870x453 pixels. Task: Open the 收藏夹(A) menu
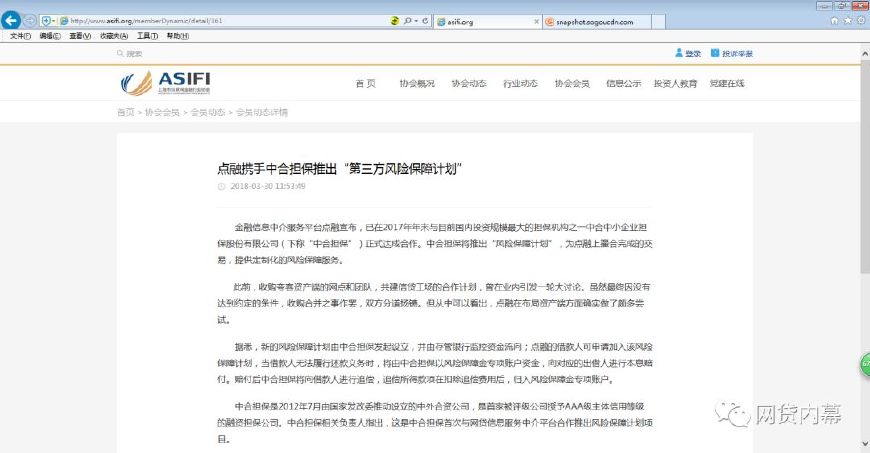[x=114, y=36]
